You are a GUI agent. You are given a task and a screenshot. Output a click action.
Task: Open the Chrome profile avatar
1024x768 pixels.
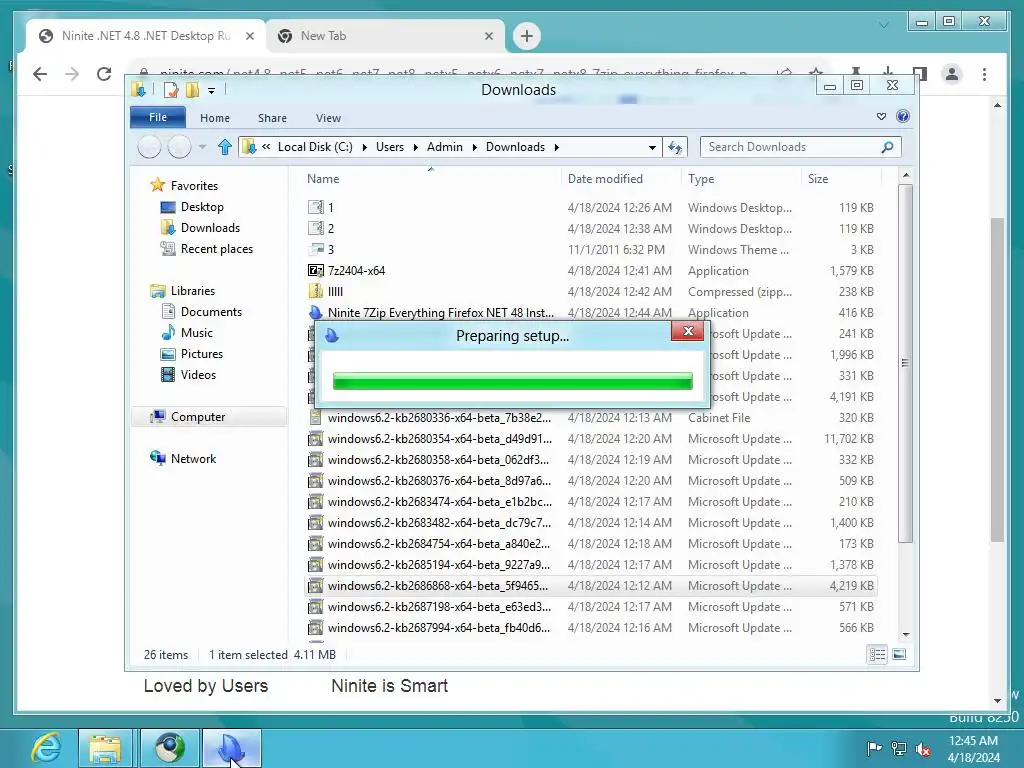[952, 74]
